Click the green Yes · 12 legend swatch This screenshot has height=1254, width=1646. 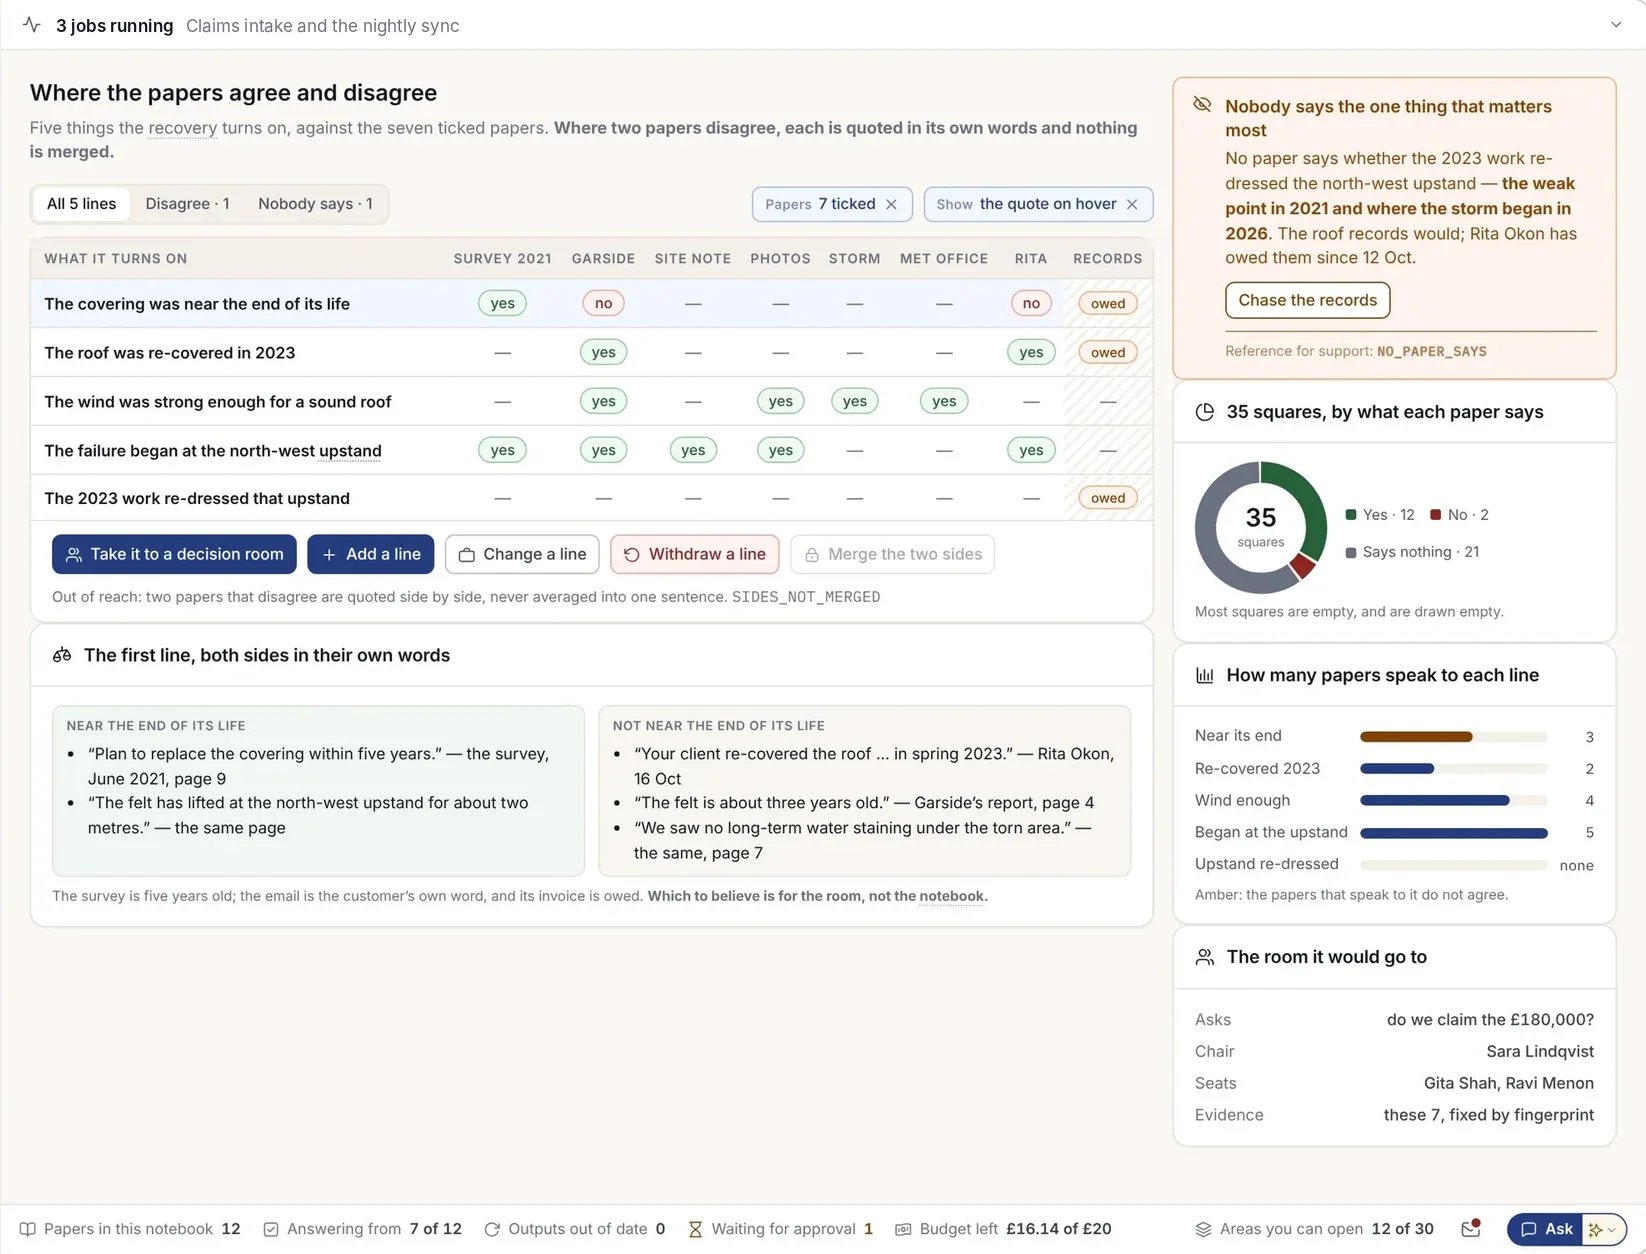[1351, 515]
